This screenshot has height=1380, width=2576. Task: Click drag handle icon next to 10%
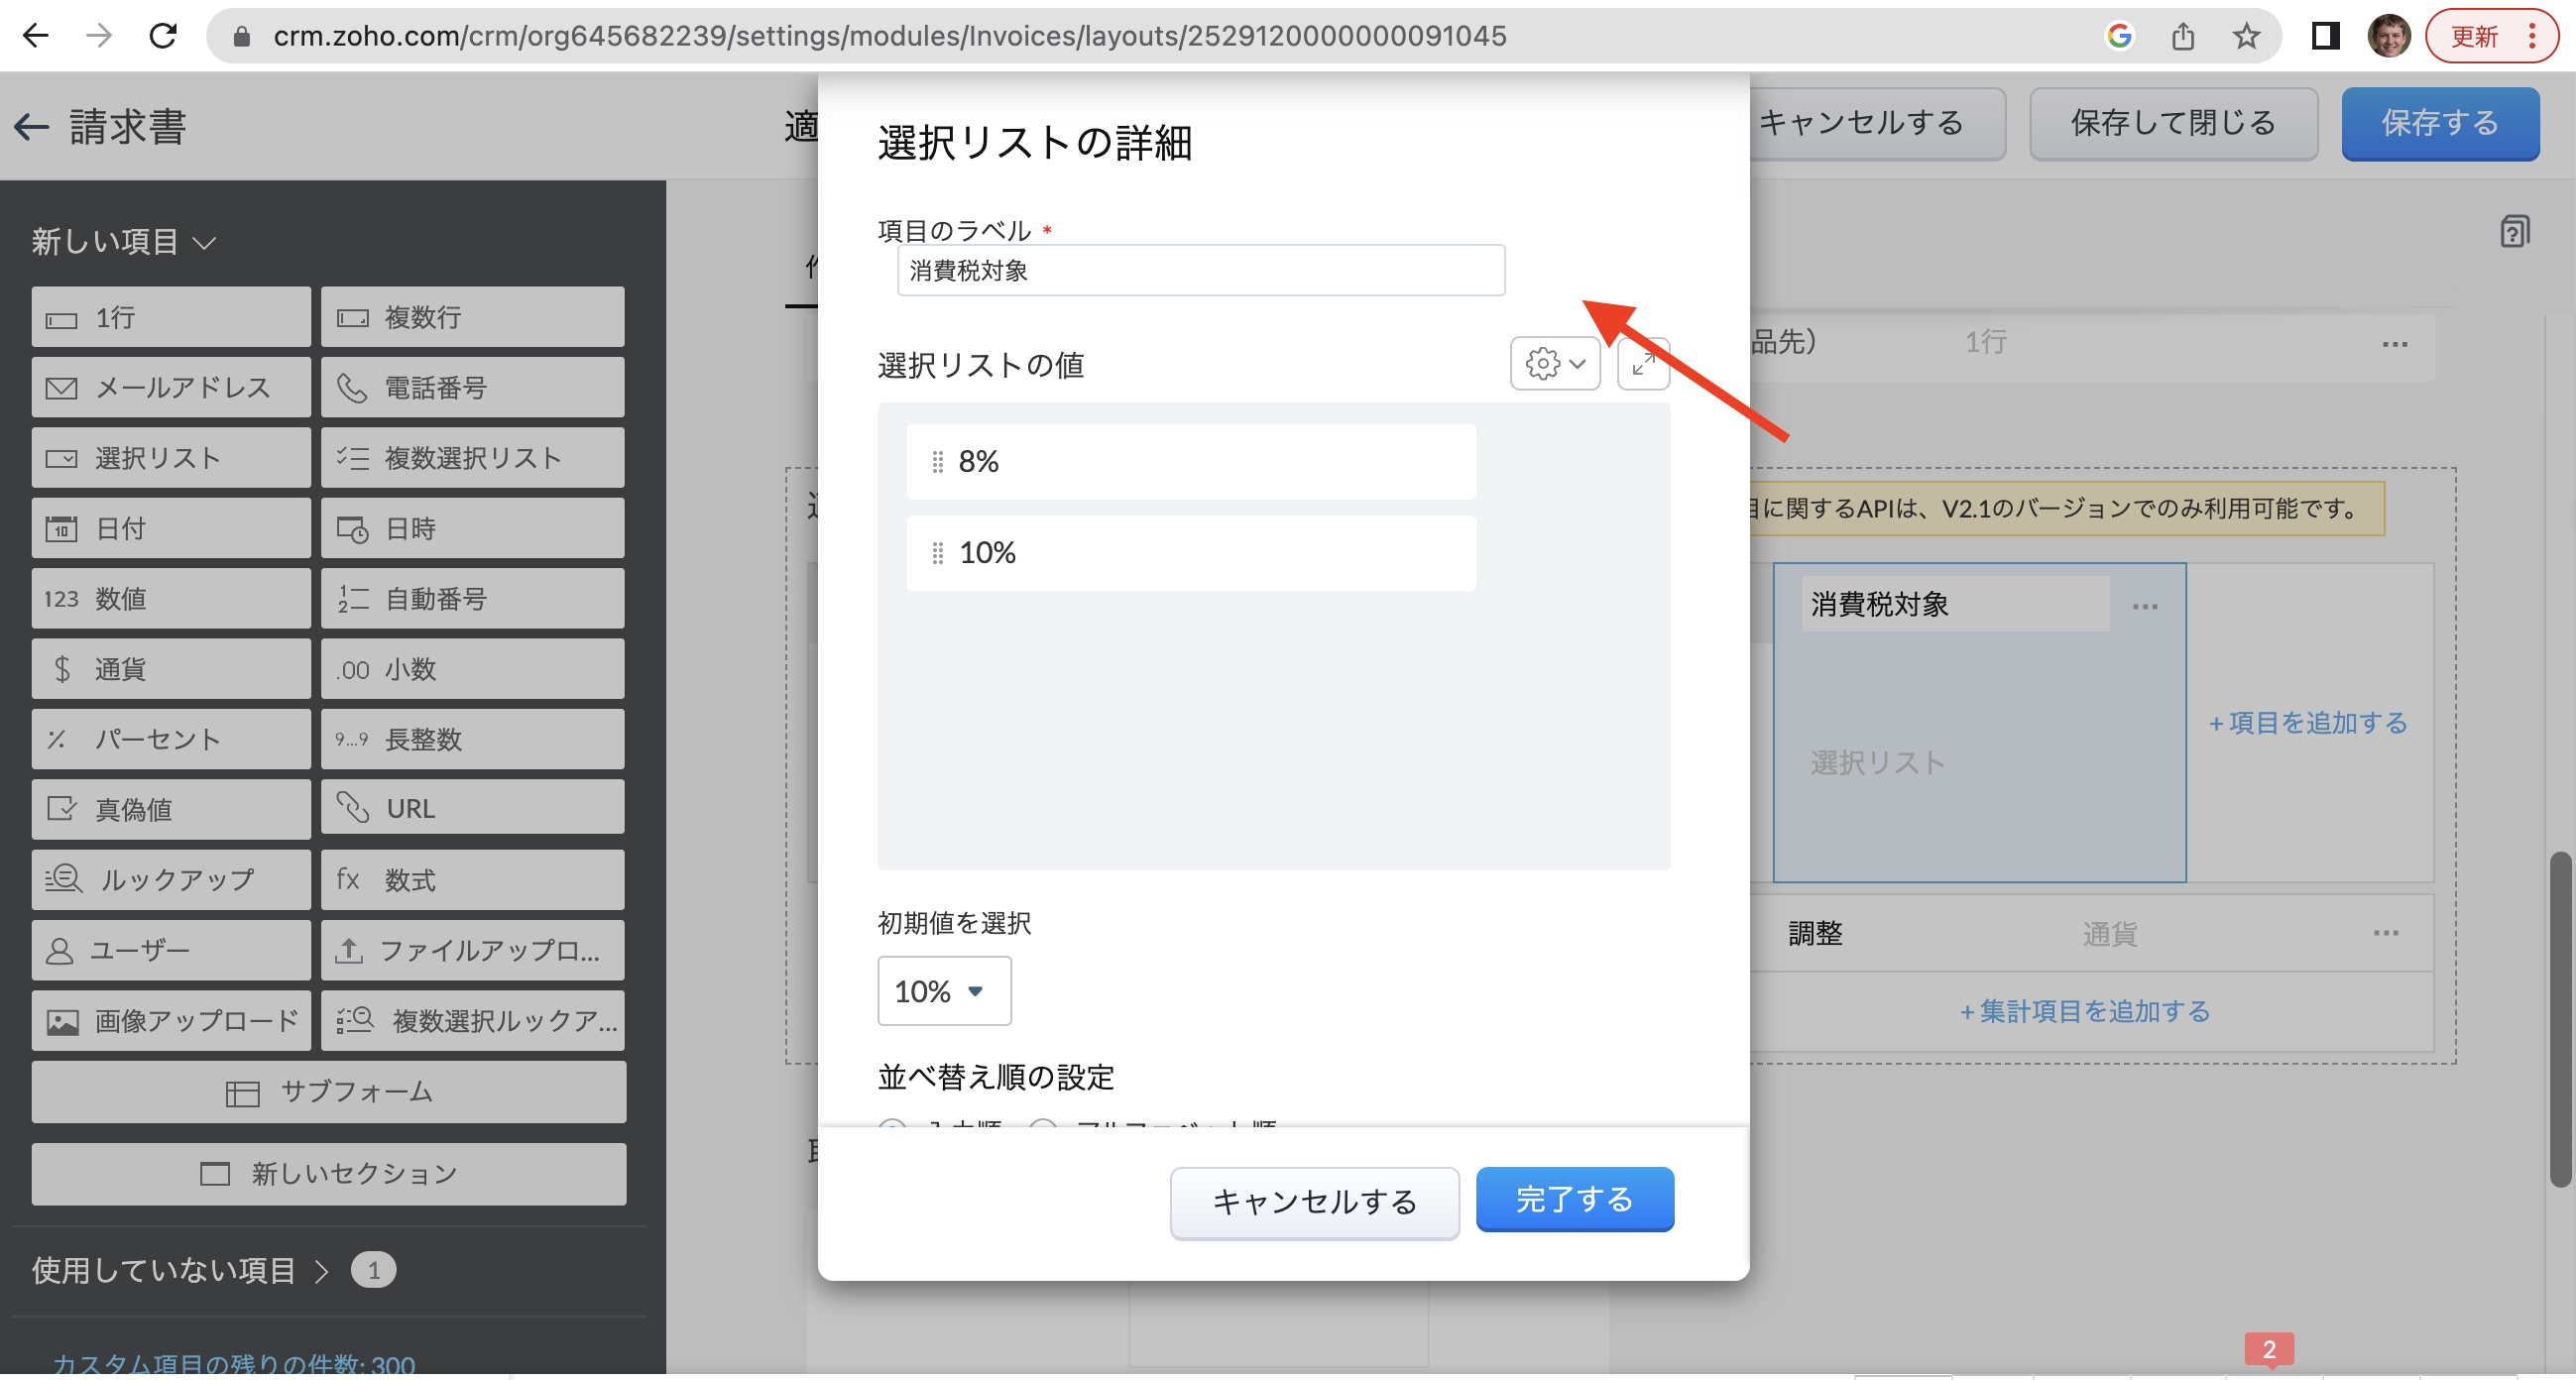pos(937,552)
